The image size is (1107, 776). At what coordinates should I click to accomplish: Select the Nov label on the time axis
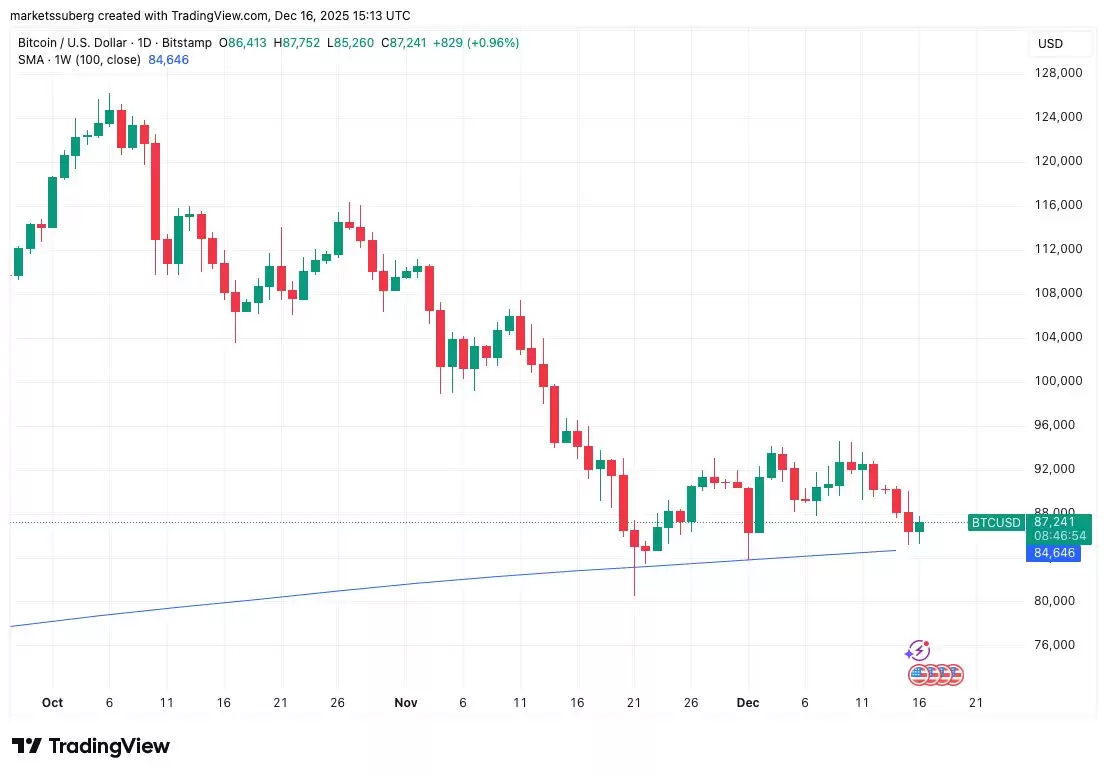[x=406, y=703]
